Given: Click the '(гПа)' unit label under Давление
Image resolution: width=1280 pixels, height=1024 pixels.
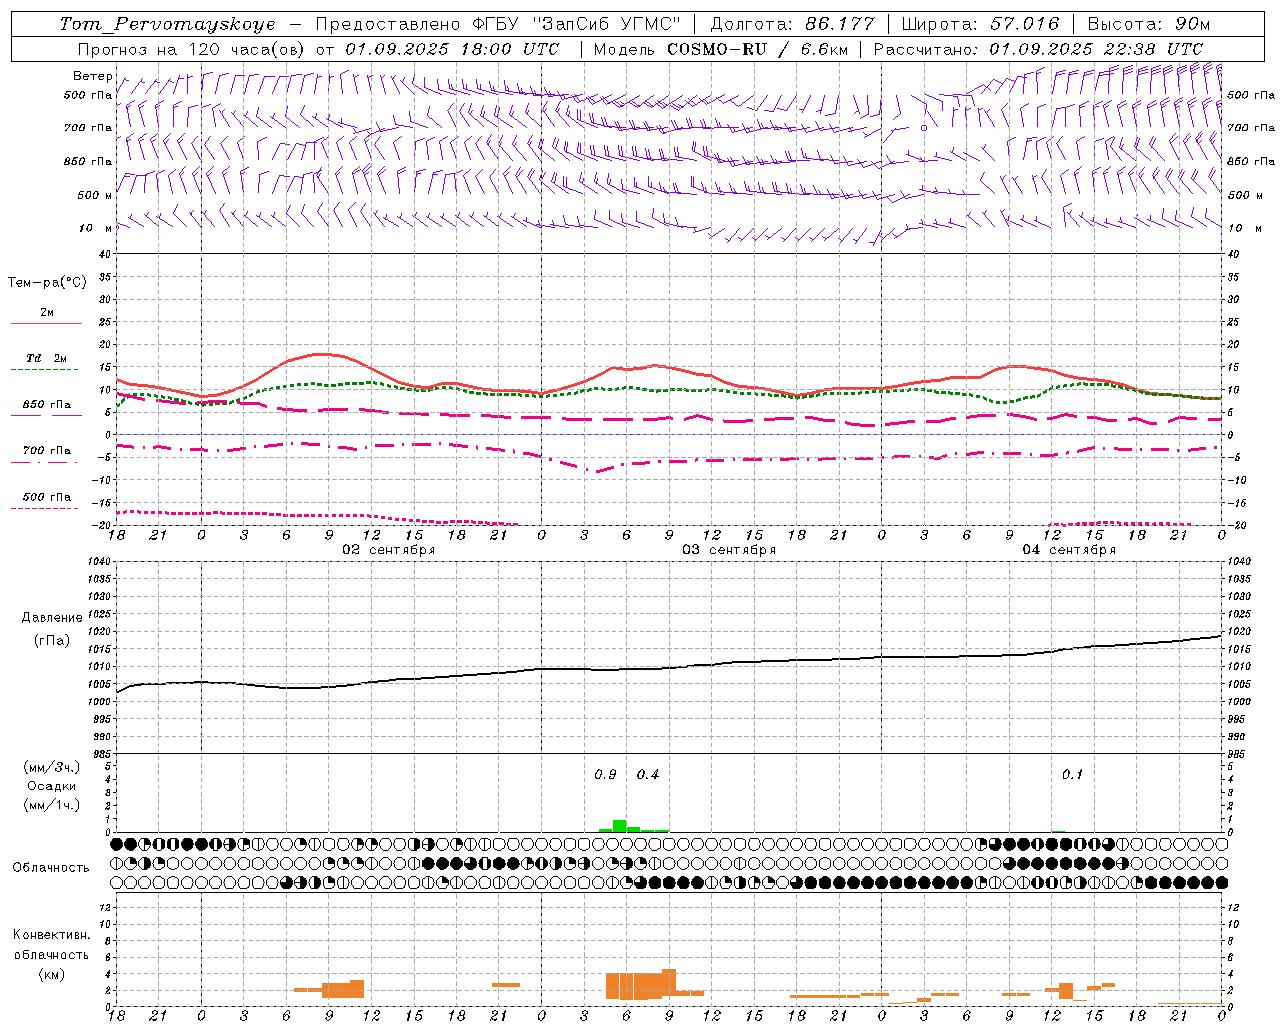Looking at the screenshot, I should click(x=52, y=641).
